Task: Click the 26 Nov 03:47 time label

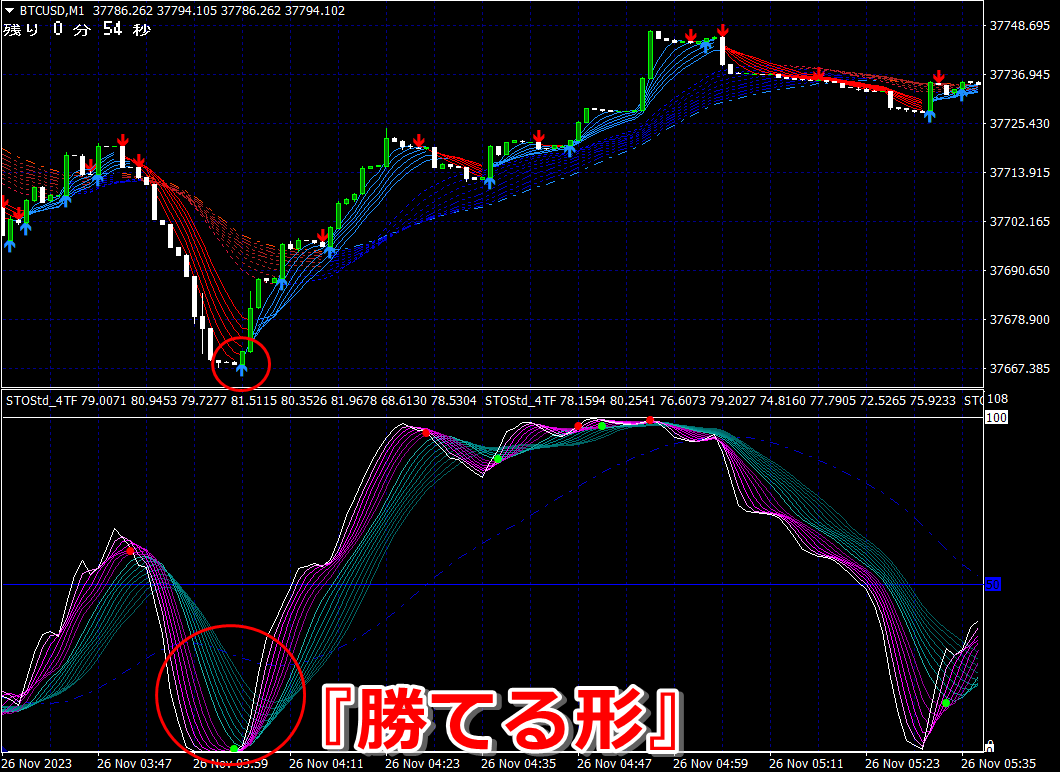Action: tap(134, 764)
